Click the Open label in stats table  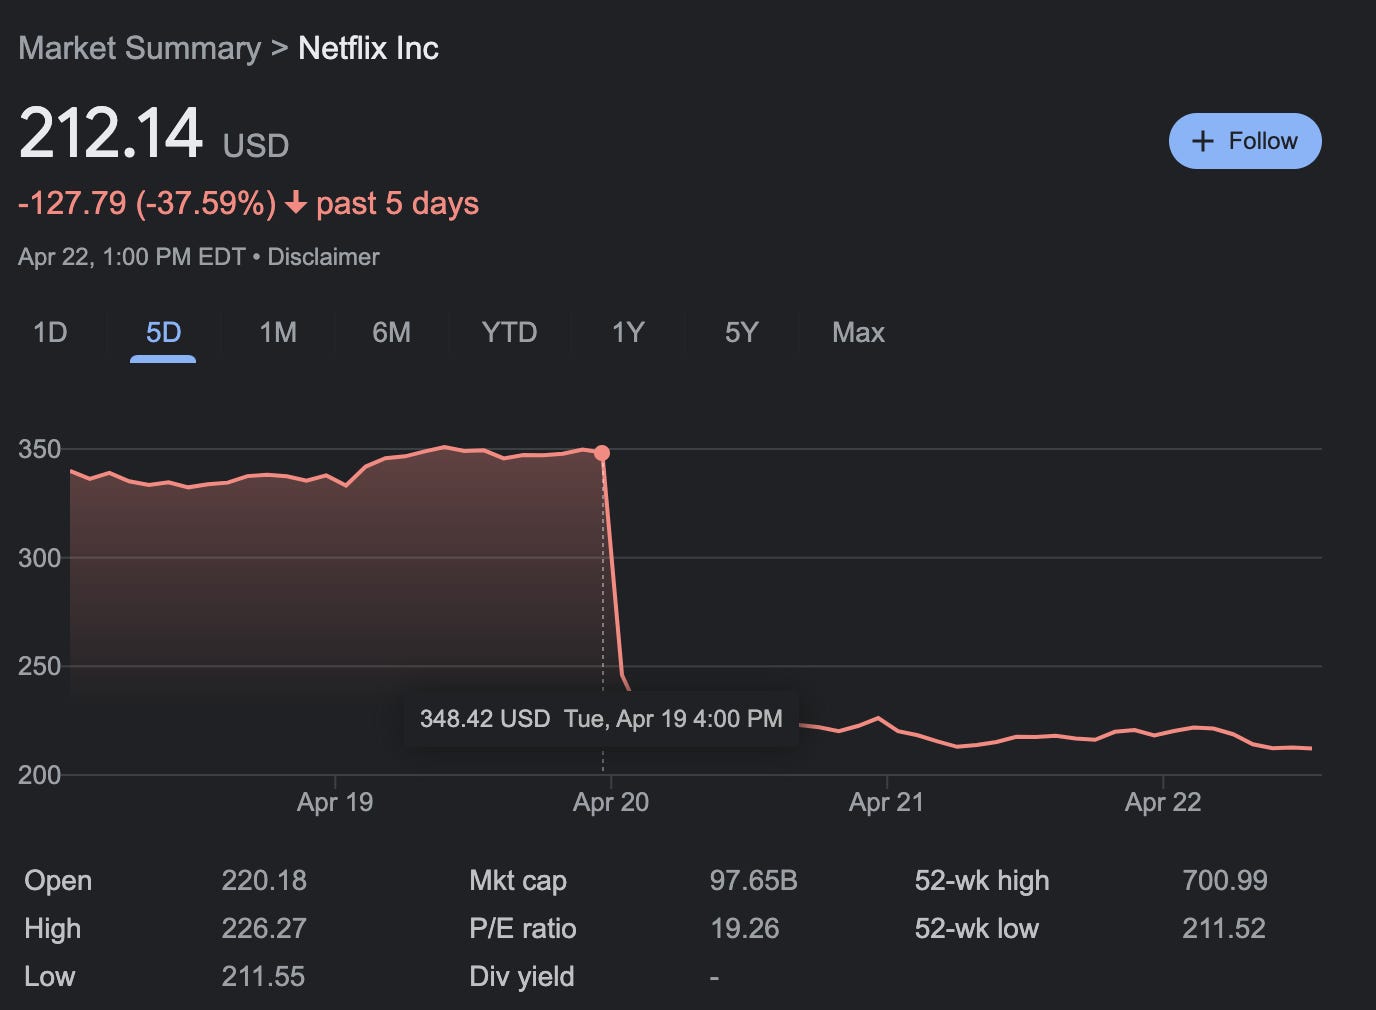coord(58,881)
